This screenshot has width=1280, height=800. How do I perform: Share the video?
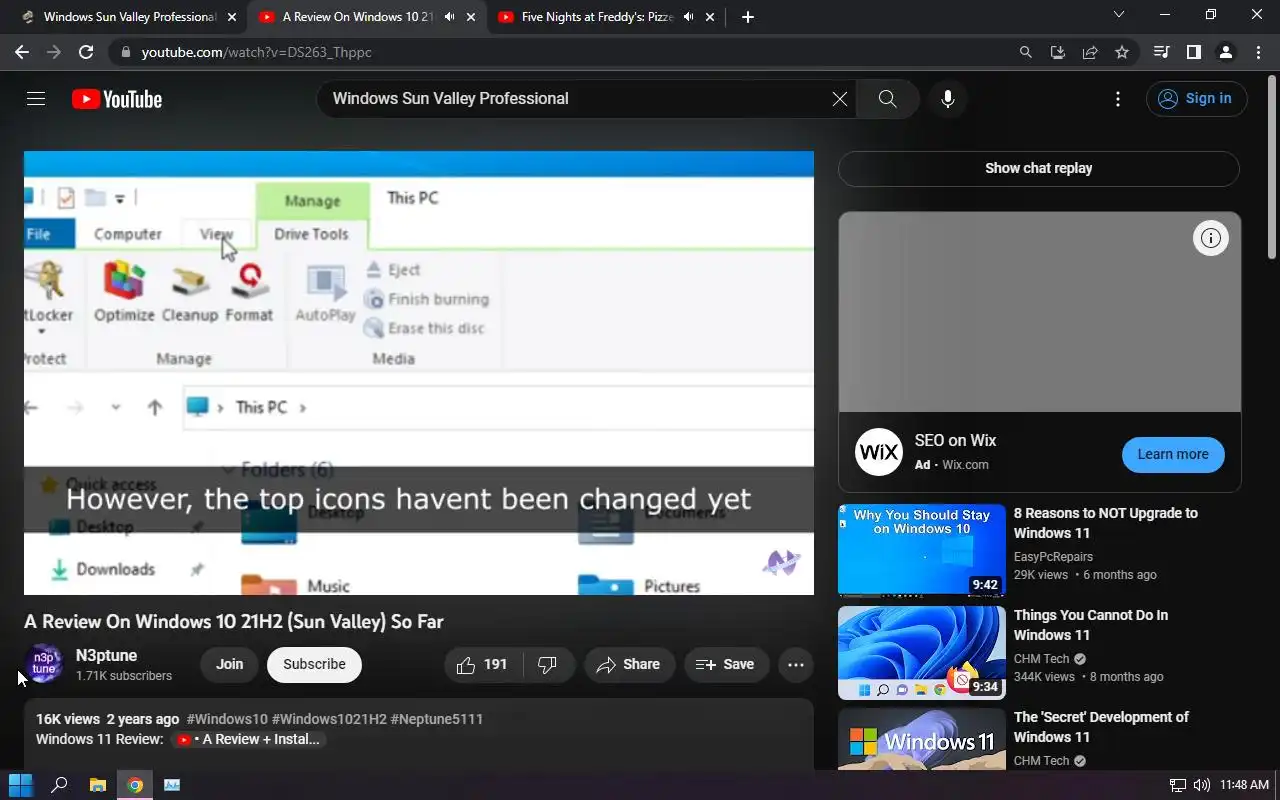coord(629,664)
